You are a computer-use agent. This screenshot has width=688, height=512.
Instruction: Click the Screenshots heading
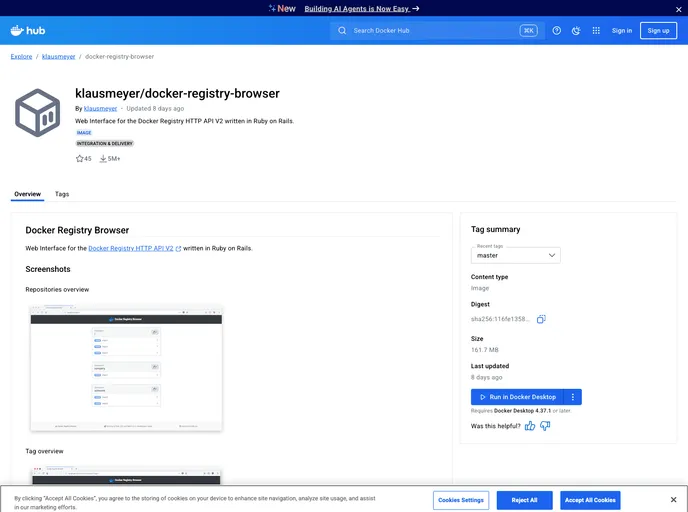(48, 269)
